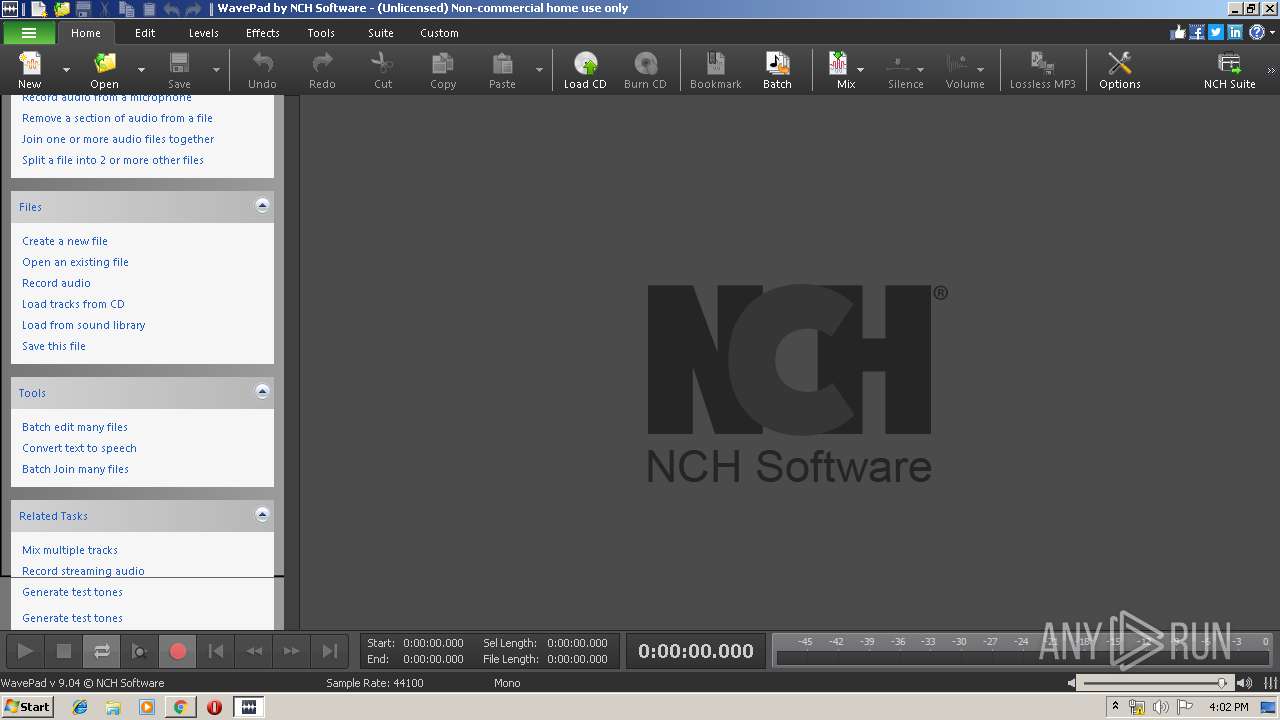
Task: Start recording with the red button
Action: click(178, 651)
